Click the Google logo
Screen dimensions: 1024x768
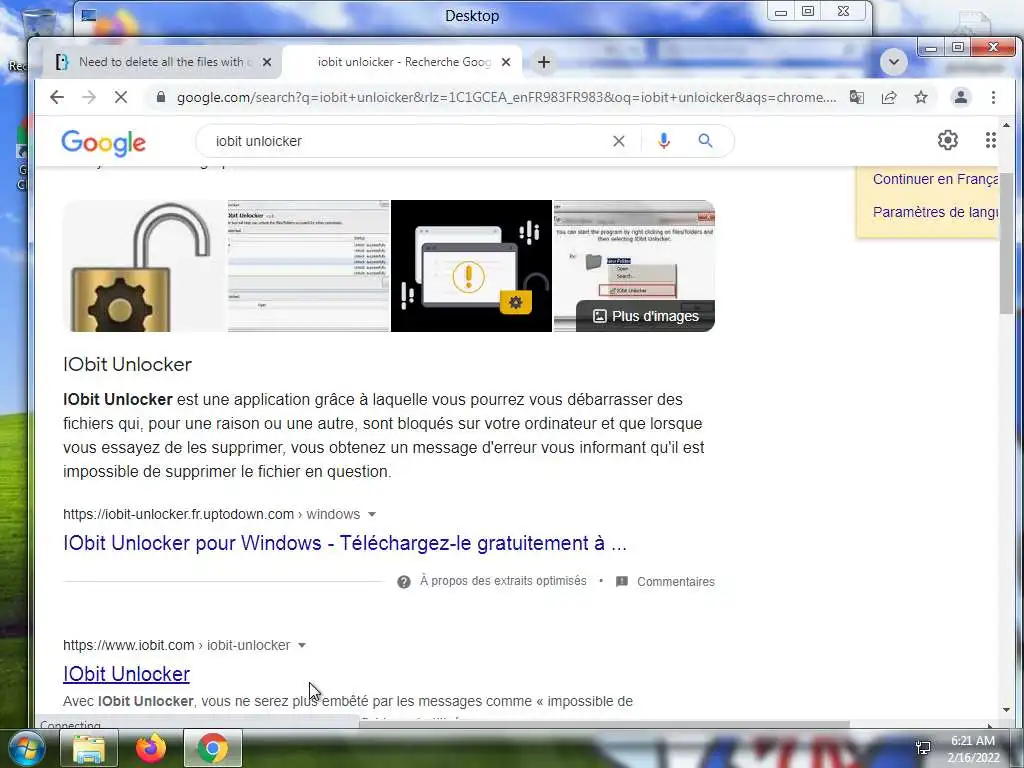pyautogui.click(x=103, y=142)
